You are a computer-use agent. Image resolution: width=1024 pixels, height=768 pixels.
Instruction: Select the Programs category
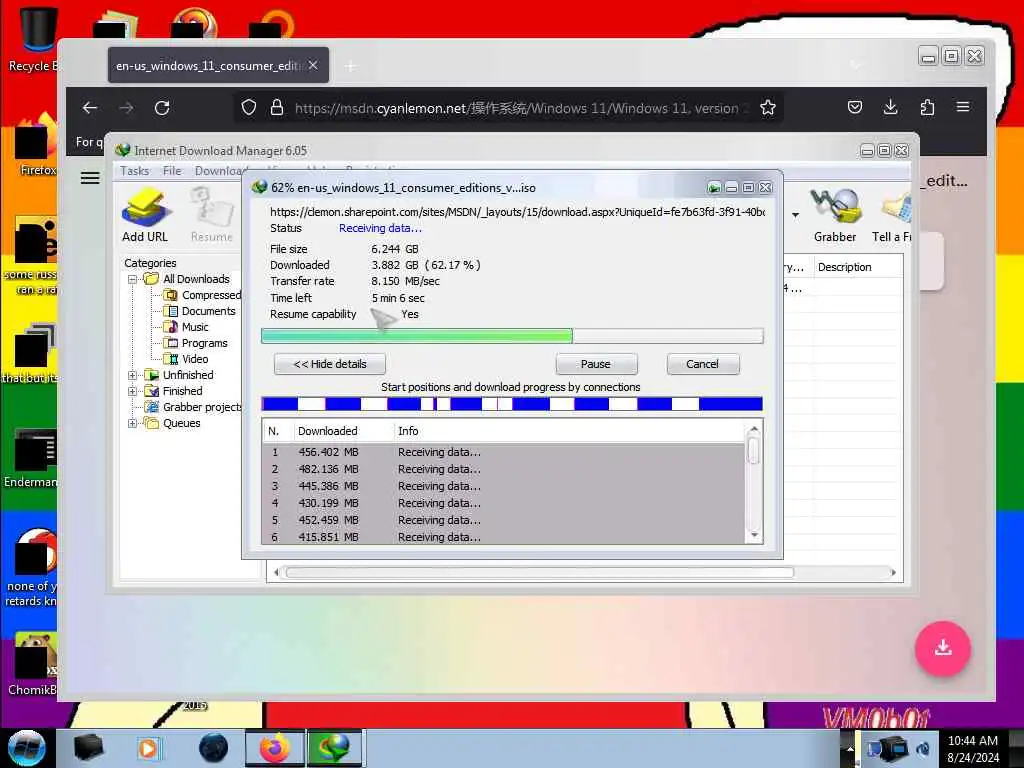point(196,343)
